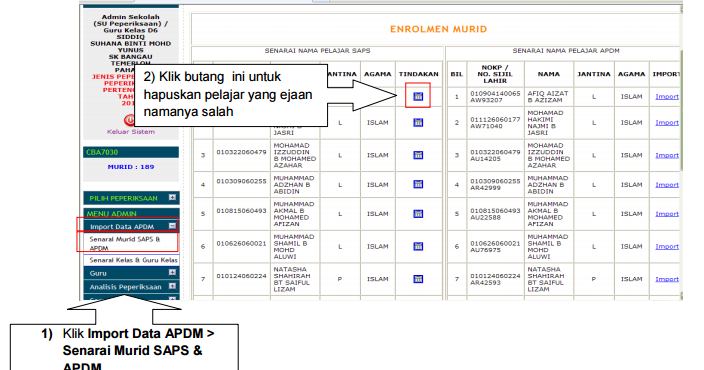Click NAMA header in APDM table
This screenshot has height=370, width=704.
(549, 74)
